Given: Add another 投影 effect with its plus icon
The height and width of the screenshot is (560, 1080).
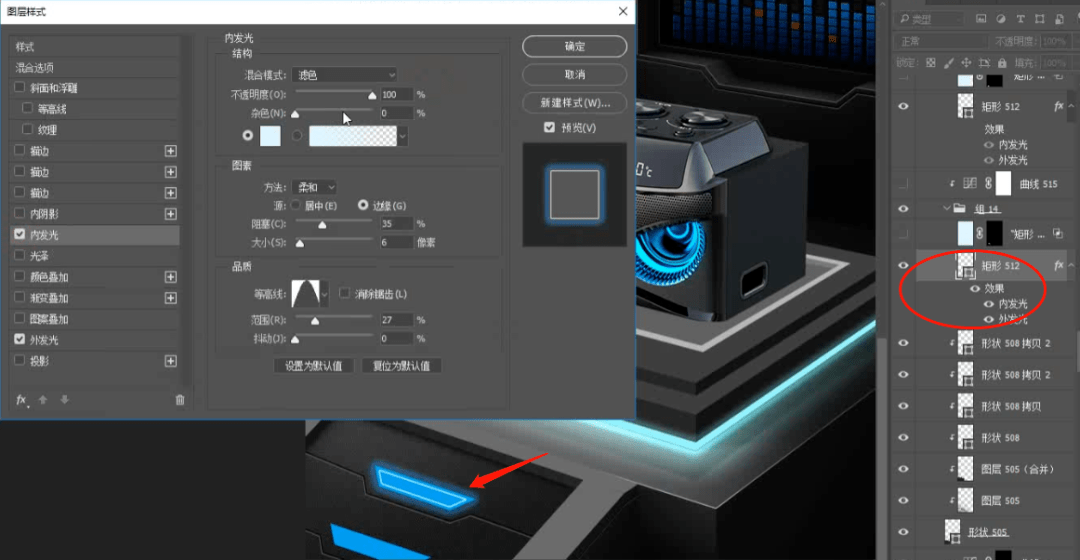Looking at the screenshot, I should coord(171,361).
